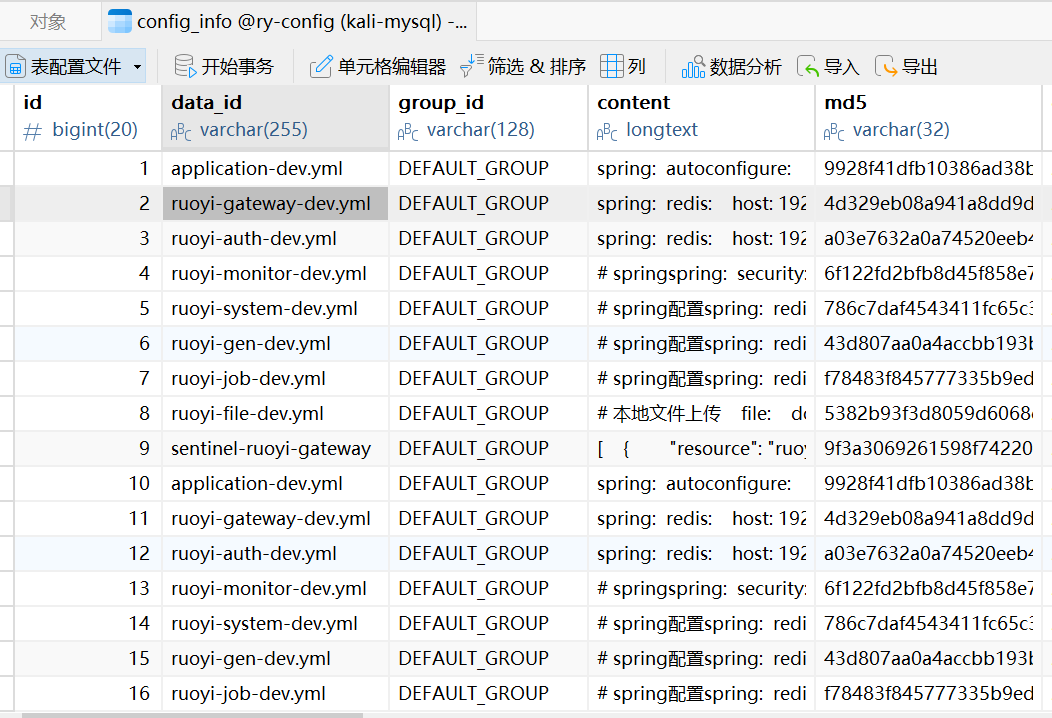Click the 列 columns toolbar button

pos(623,66)
